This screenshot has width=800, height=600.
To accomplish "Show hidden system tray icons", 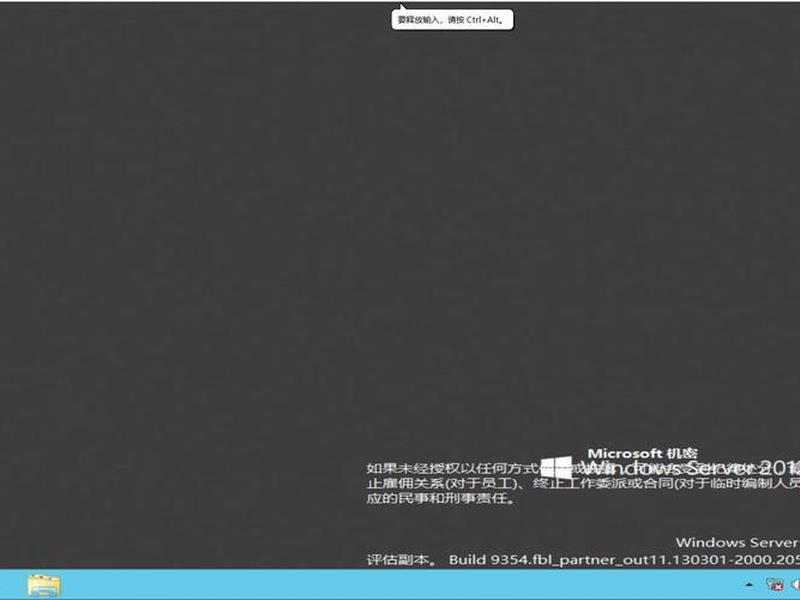I will [749, 585].
